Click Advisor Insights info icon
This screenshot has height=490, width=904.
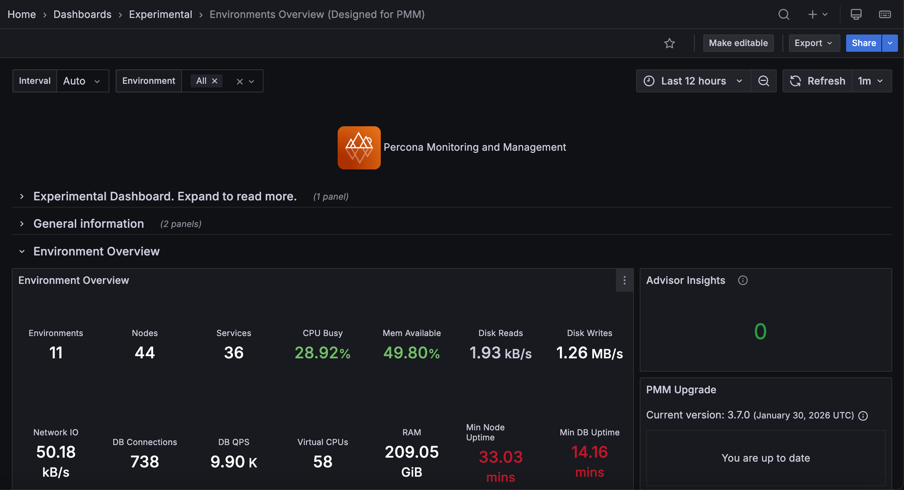(x=743, y=281)
